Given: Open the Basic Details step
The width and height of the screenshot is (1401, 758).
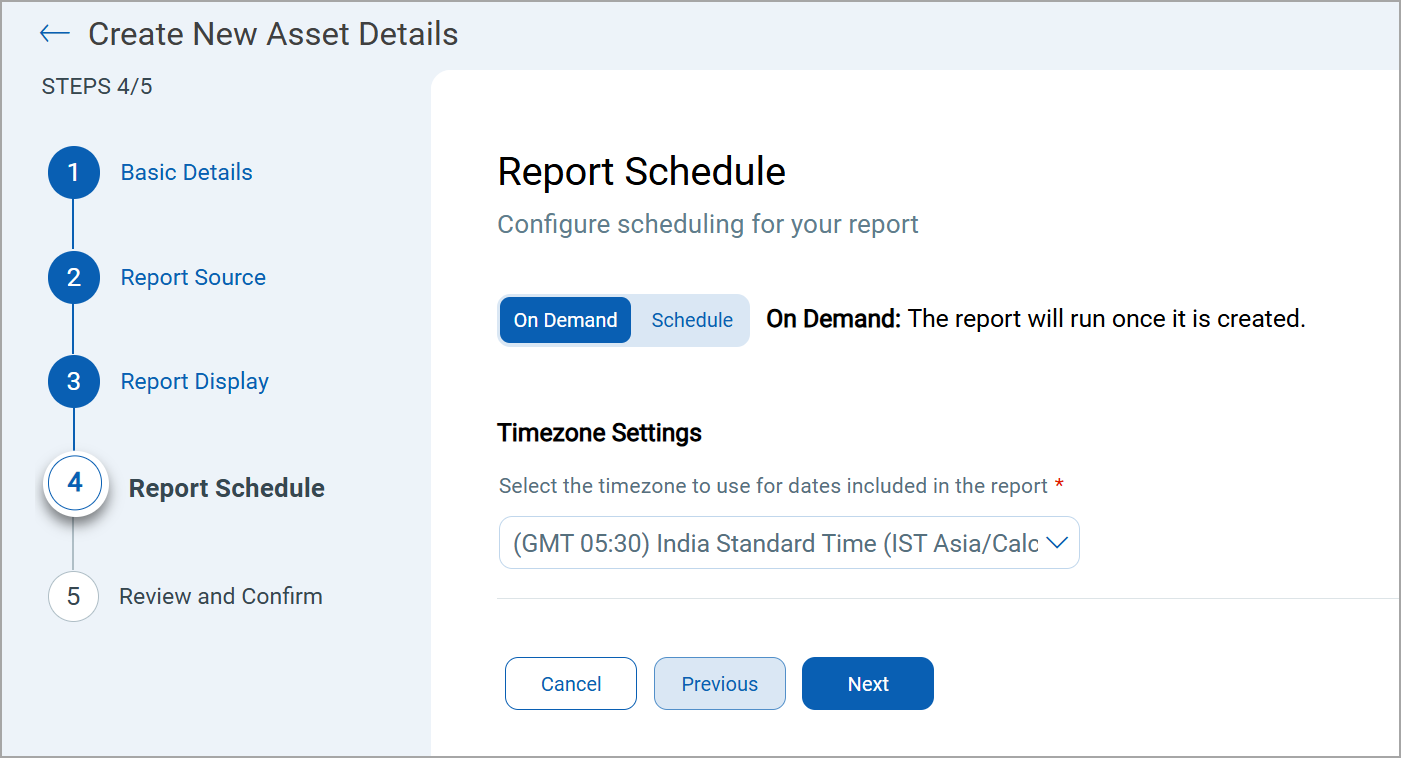Looking at the screenshot, I should [187, 172].
